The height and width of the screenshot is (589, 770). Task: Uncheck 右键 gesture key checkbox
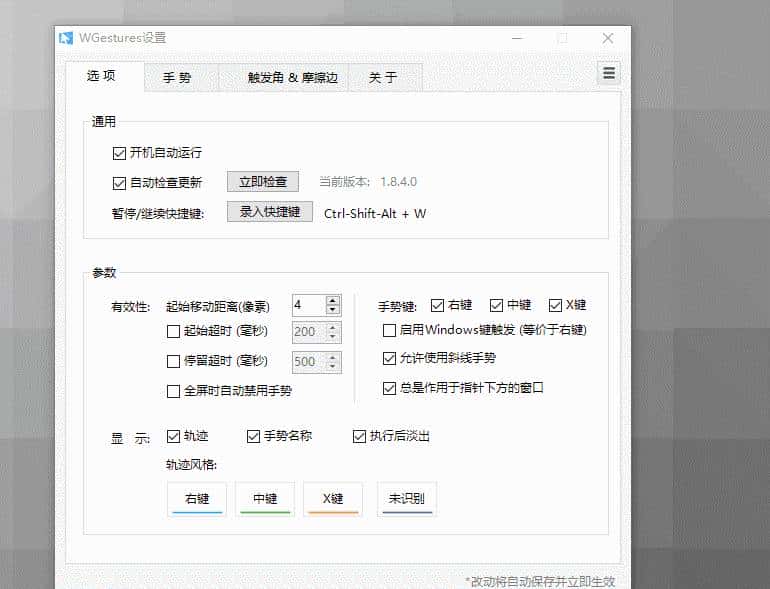(x=437, y=306)
